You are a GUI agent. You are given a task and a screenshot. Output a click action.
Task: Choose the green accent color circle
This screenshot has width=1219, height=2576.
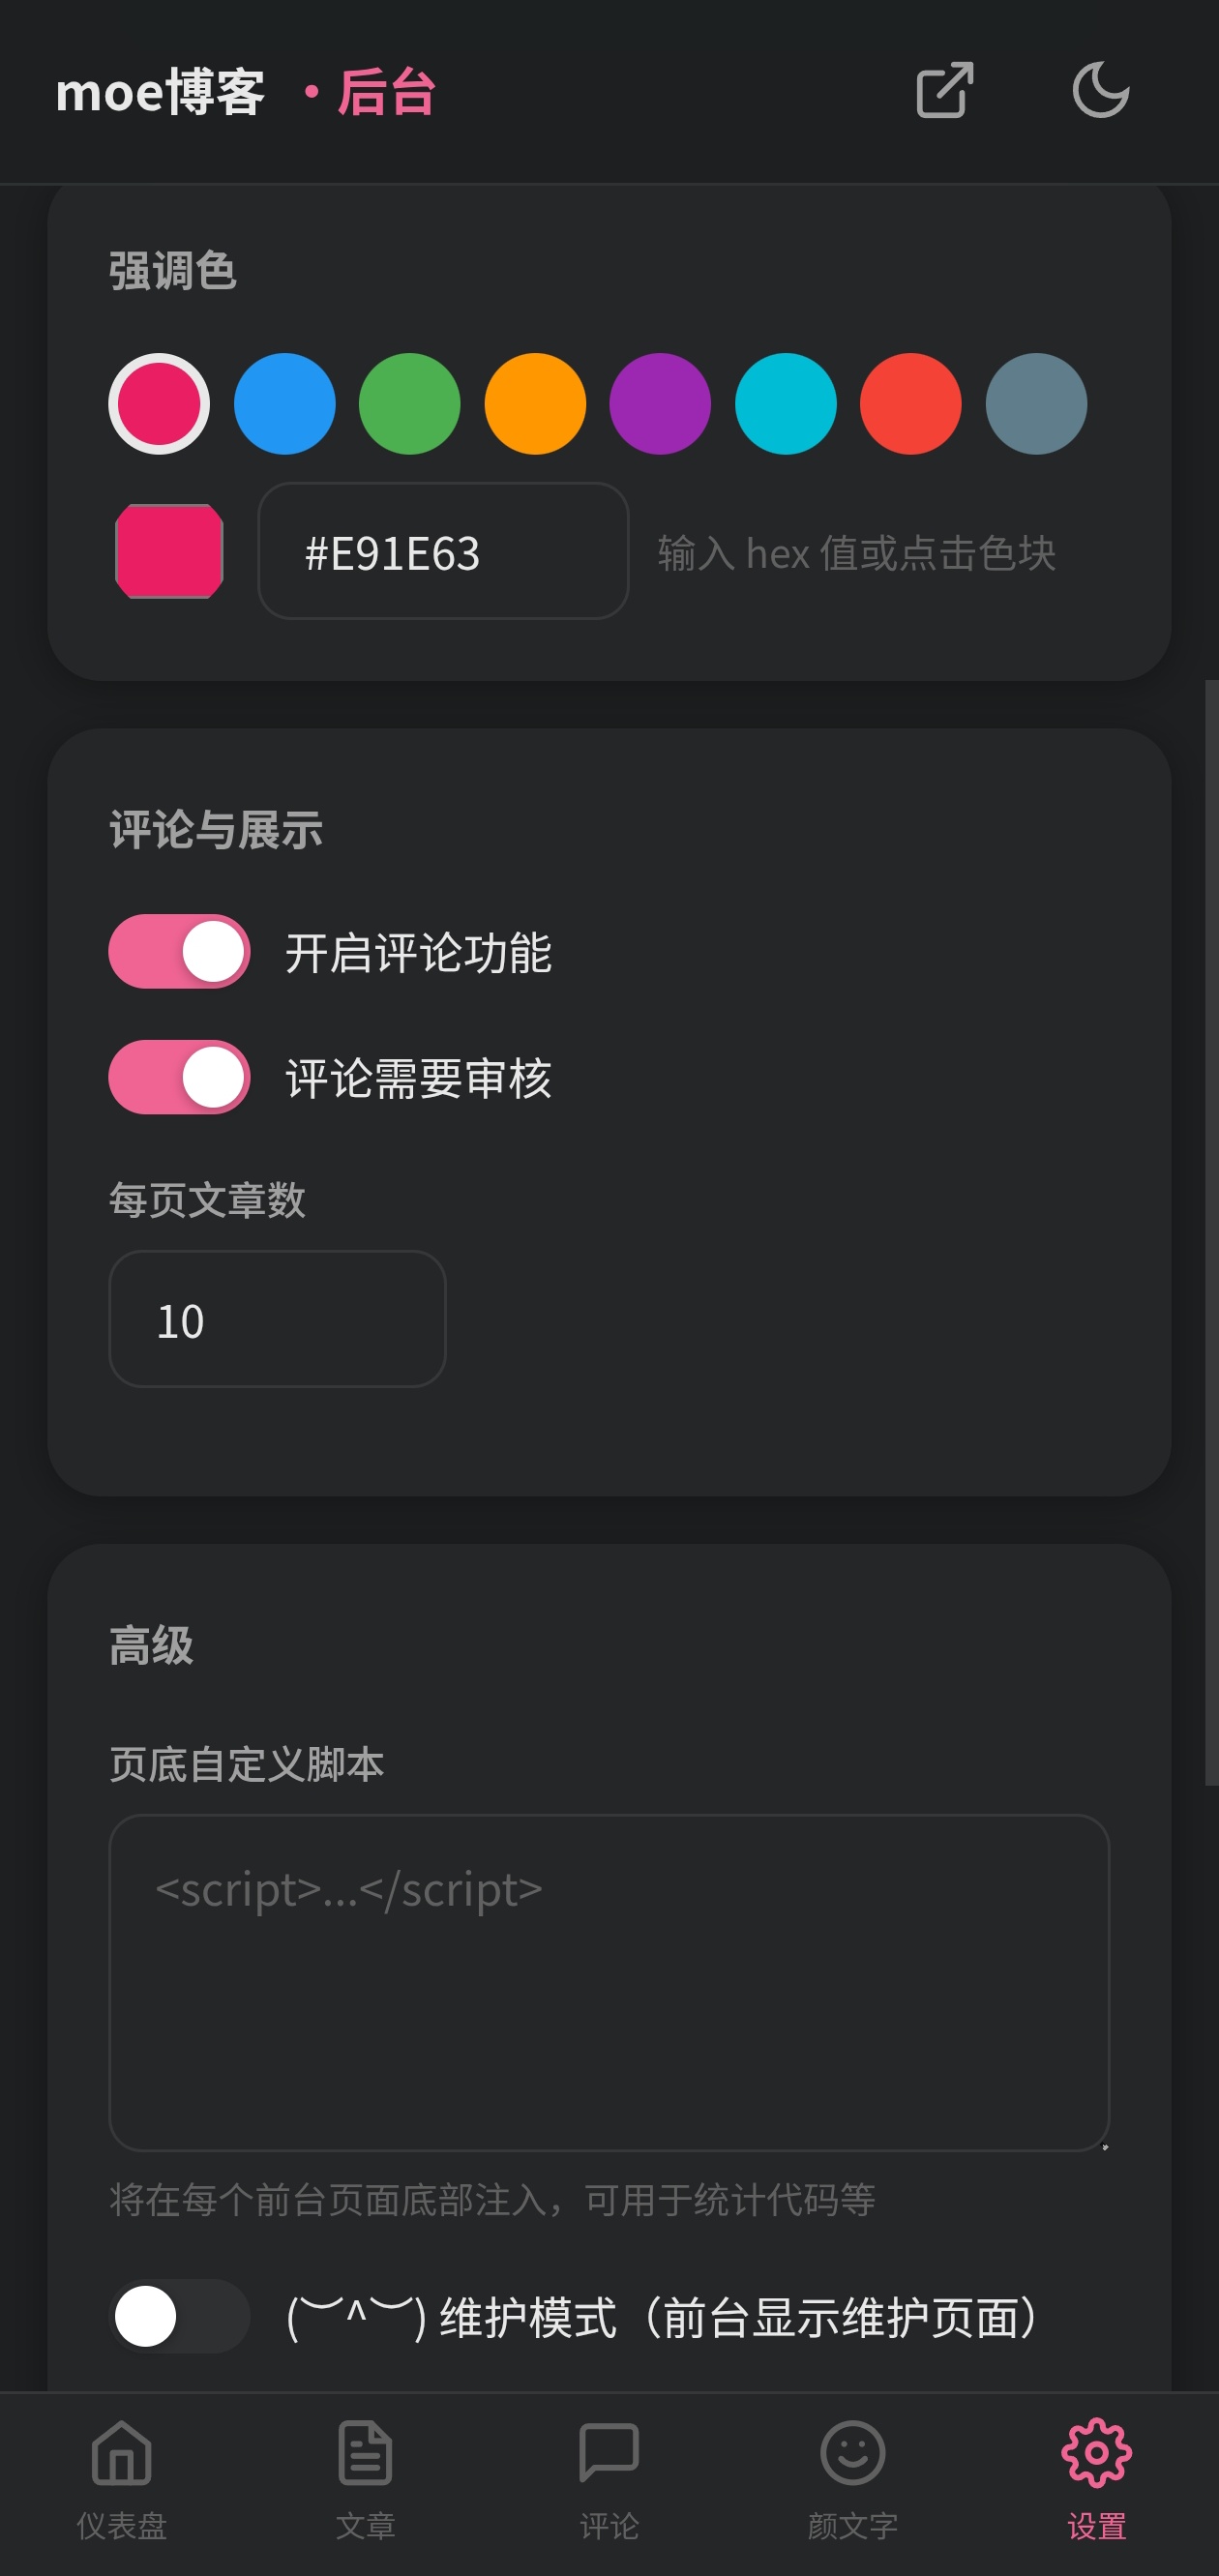[x=410, y=404]
